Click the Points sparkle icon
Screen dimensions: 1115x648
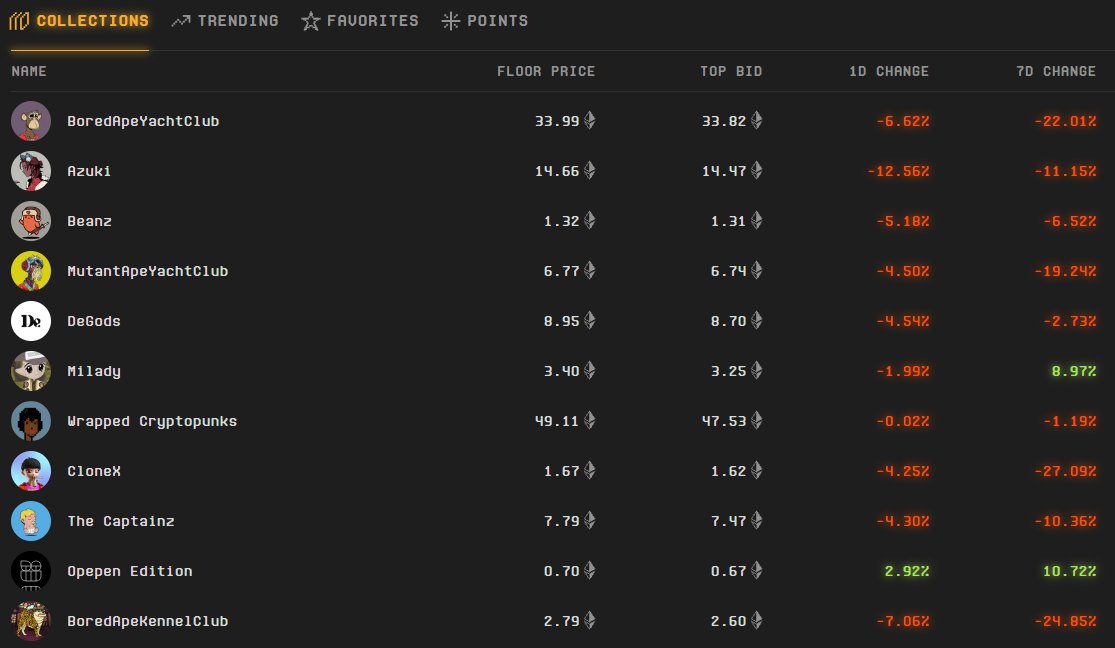click(x=450, y=21)
